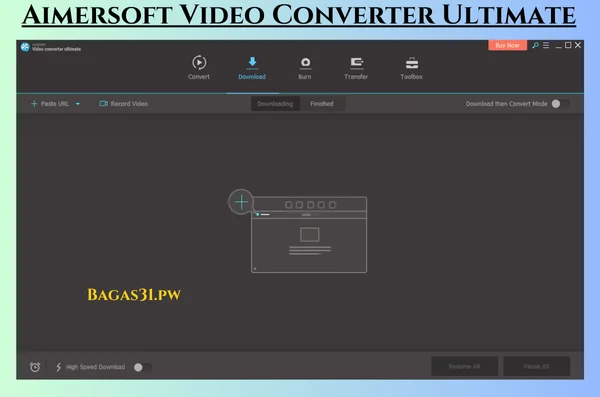Click the Record Video button

click(x=124, y=104)
